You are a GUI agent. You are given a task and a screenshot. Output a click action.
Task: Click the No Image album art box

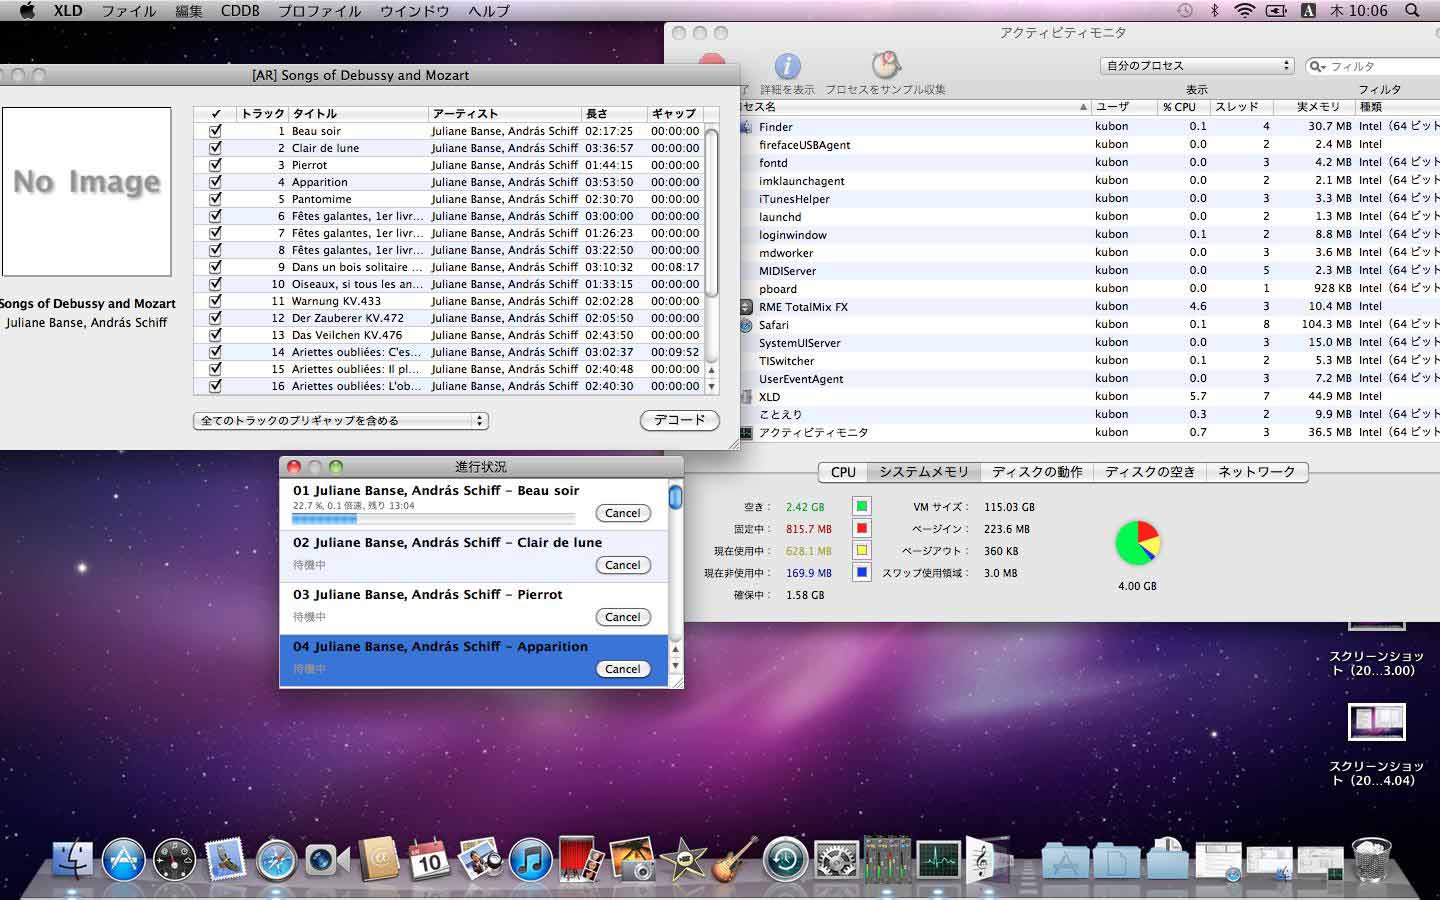point(87,192)
